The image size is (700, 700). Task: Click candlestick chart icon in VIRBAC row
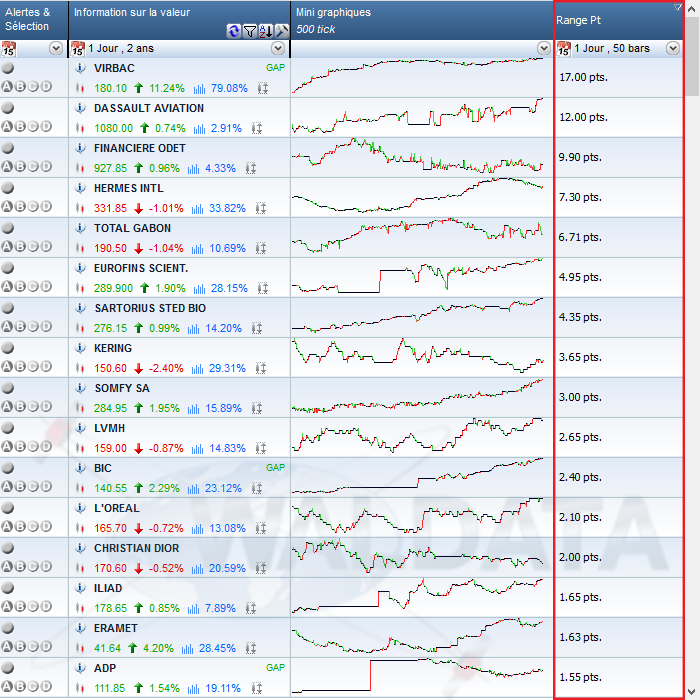pyautogui.click(x=80, y=88)
